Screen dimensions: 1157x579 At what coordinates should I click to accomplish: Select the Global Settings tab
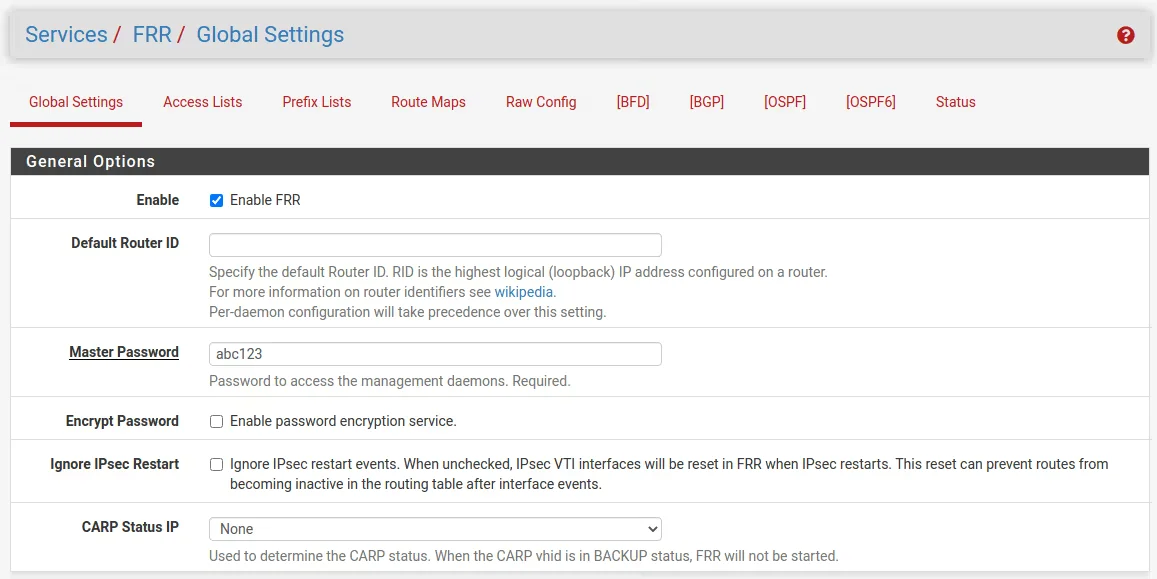pyautogui.click(x=76, y=102)
